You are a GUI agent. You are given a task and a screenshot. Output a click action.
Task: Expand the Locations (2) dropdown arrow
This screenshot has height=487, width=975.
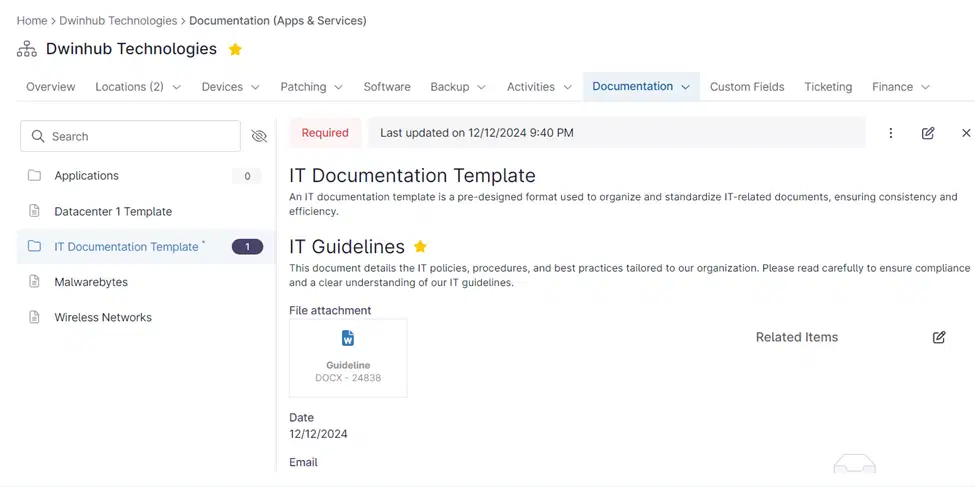click(x=177, y=87)
